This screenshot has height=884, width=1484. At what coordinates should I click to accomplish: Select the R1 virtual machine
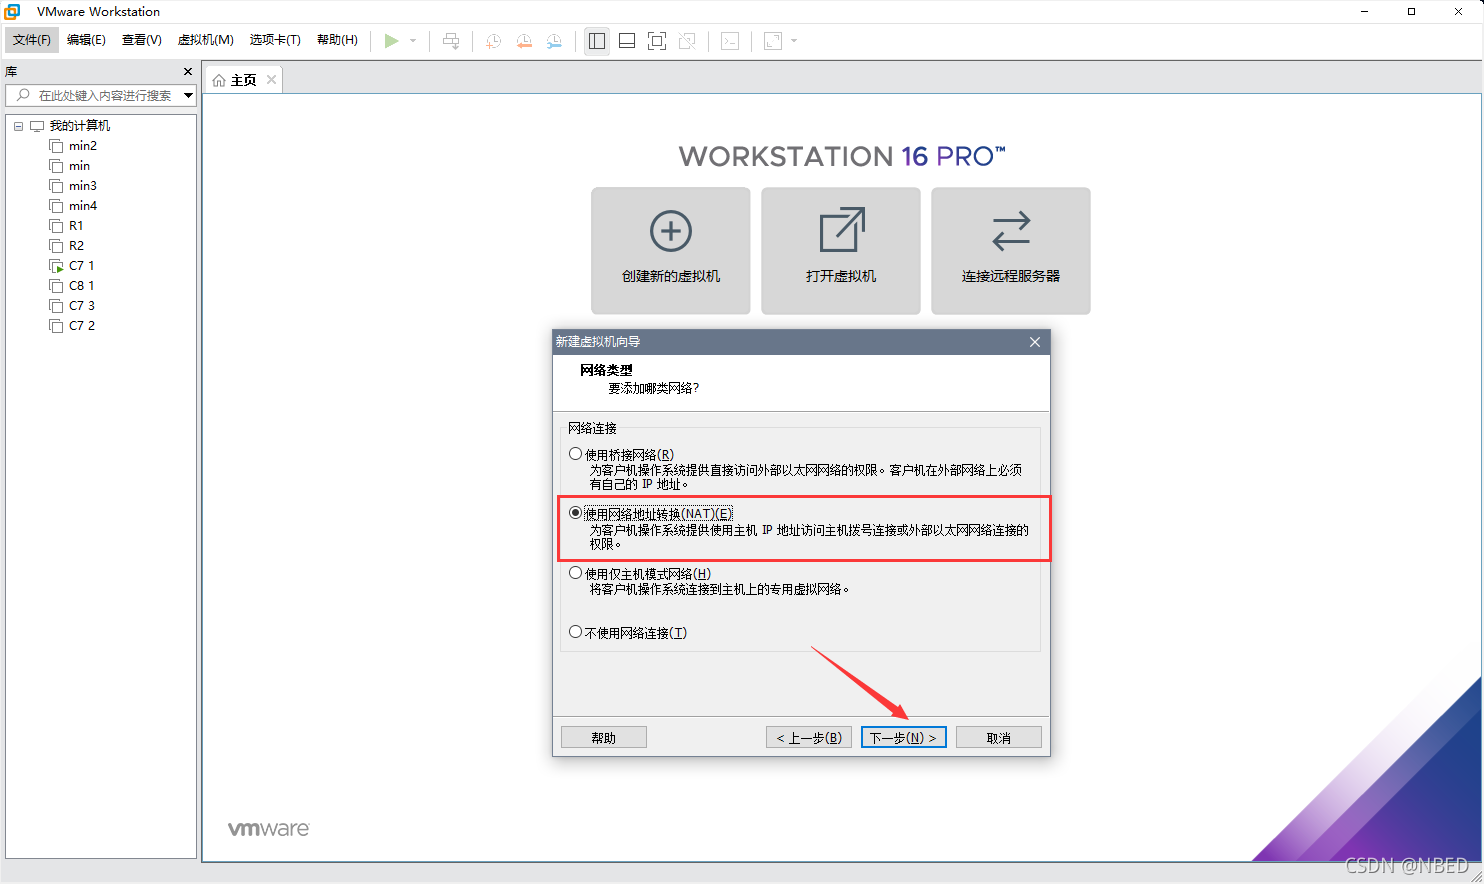click(x=76, y=226)
